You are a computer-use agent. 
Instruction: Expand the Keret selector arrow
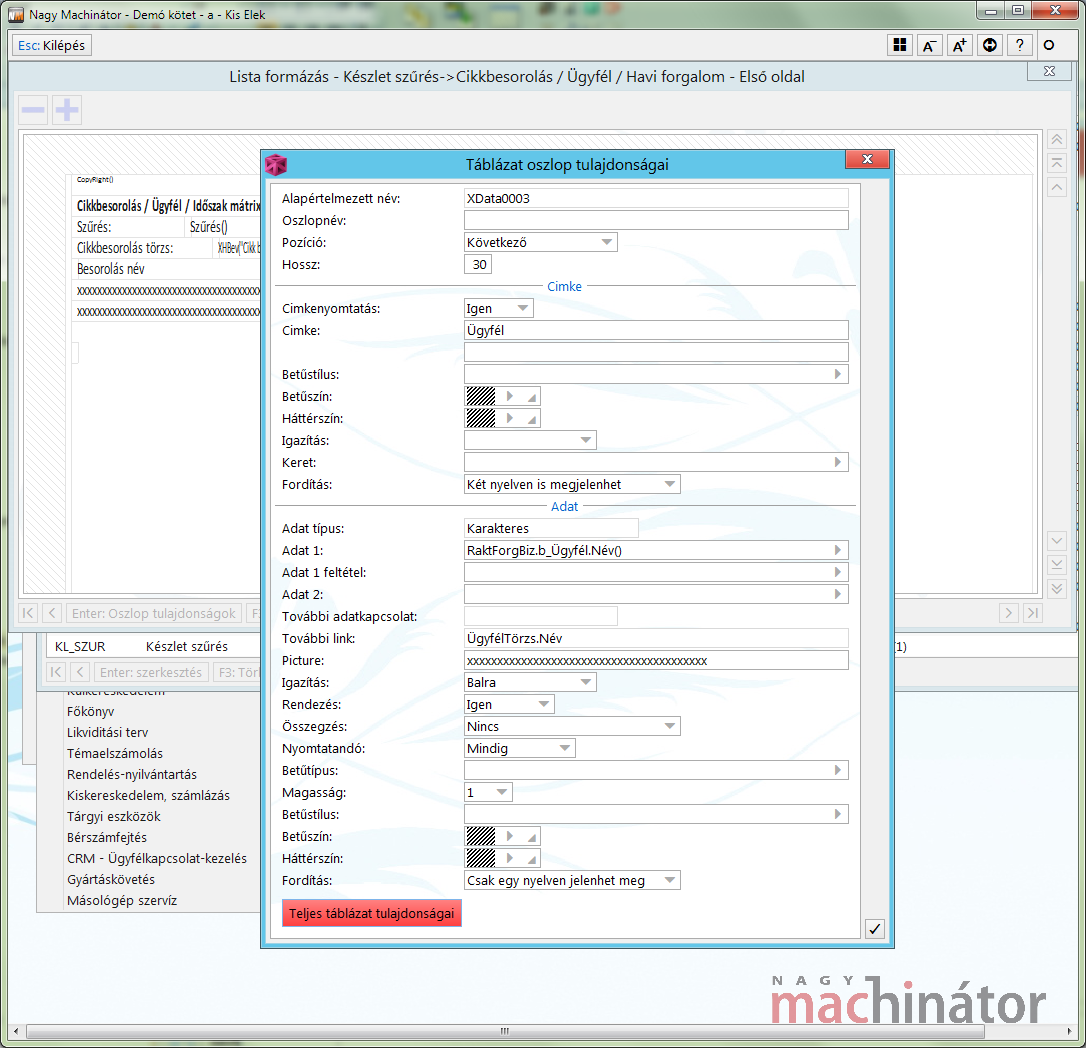tap(837, 462)
